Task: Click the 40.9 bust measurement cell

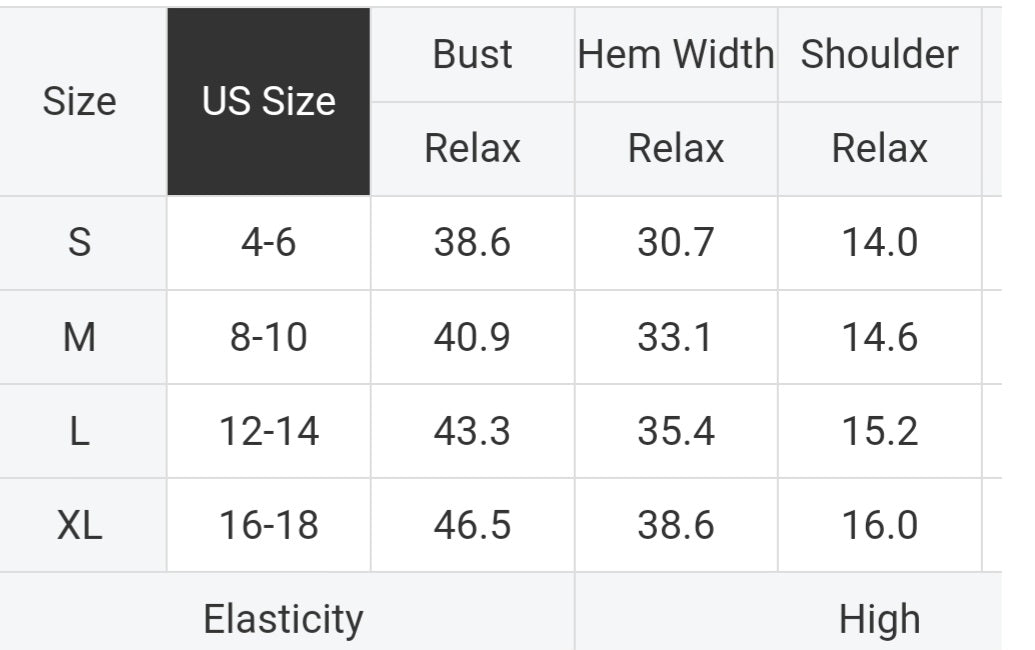Action: pos(472,337)
